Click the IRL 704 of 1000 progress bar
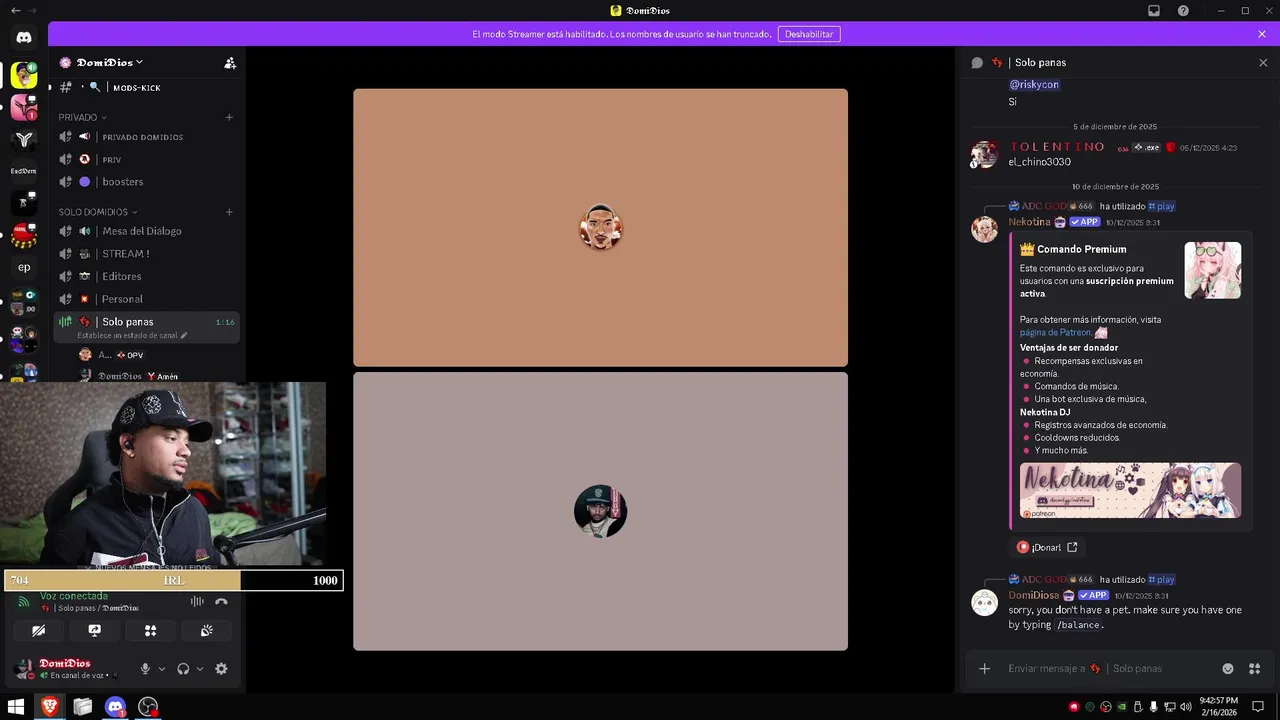This screenshot has width=1280, height=720. coord(174,580)
